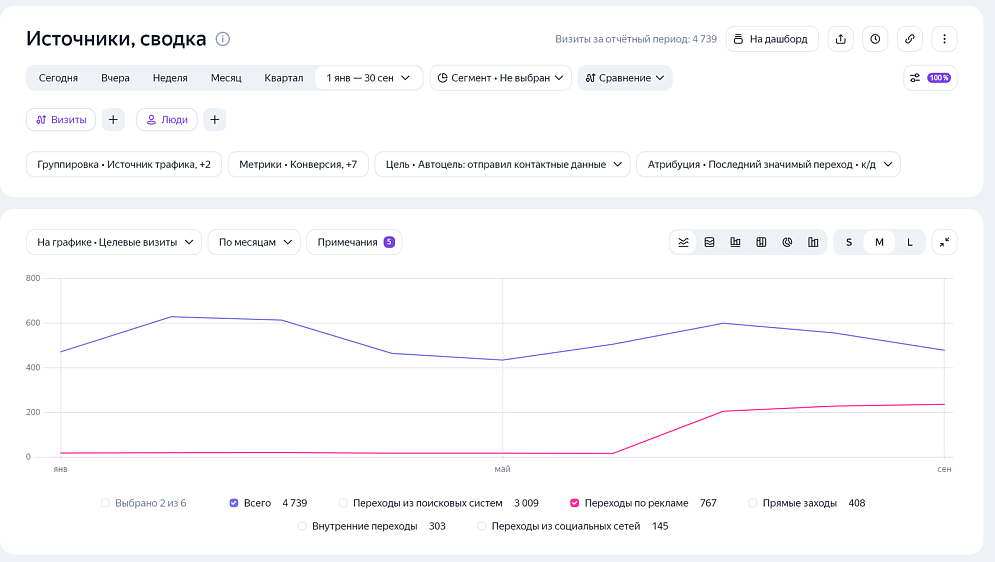Click the collapse chart icon
This screenshot has height=562, width=995.
(x=944, y=242)
